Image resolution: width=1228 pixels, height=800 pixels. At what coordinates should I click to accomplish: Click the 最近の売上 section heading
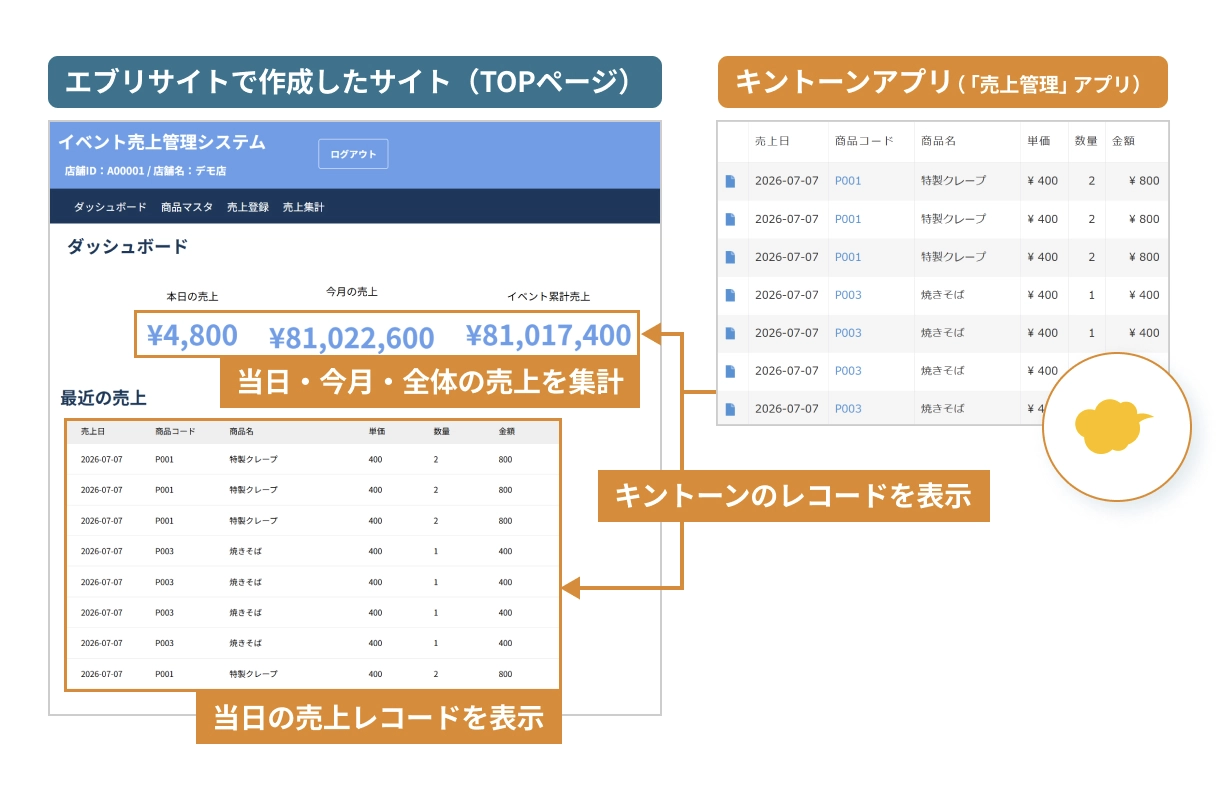tap(103, 398)
